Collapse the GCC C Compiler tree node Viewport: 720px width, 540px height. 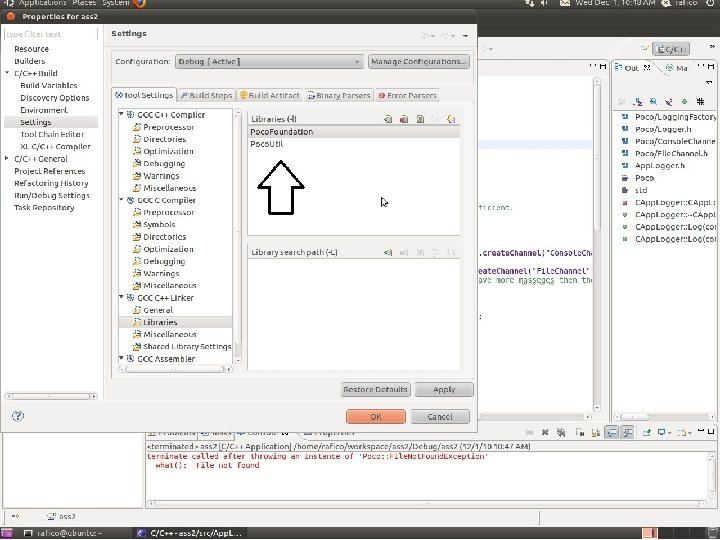point(121,199)
